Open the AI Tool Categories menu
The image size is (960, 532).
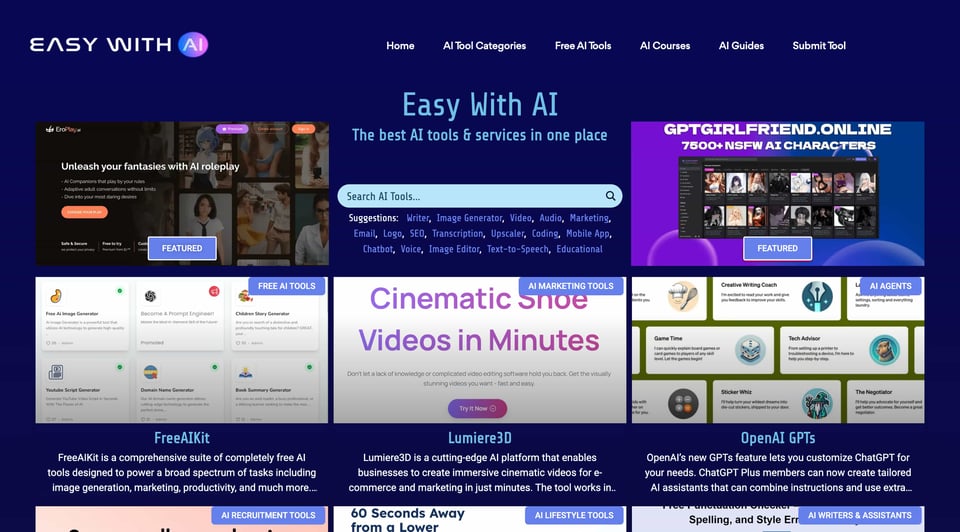pyautogui.click(x=484, y=46)
